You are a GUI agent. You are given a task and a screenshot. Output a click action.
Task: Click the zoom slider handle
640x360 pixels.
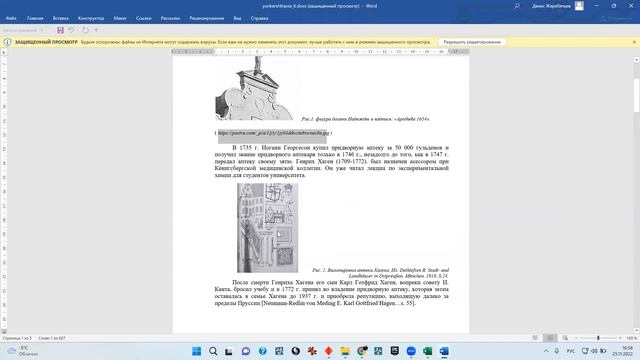[x=598, y=338]
